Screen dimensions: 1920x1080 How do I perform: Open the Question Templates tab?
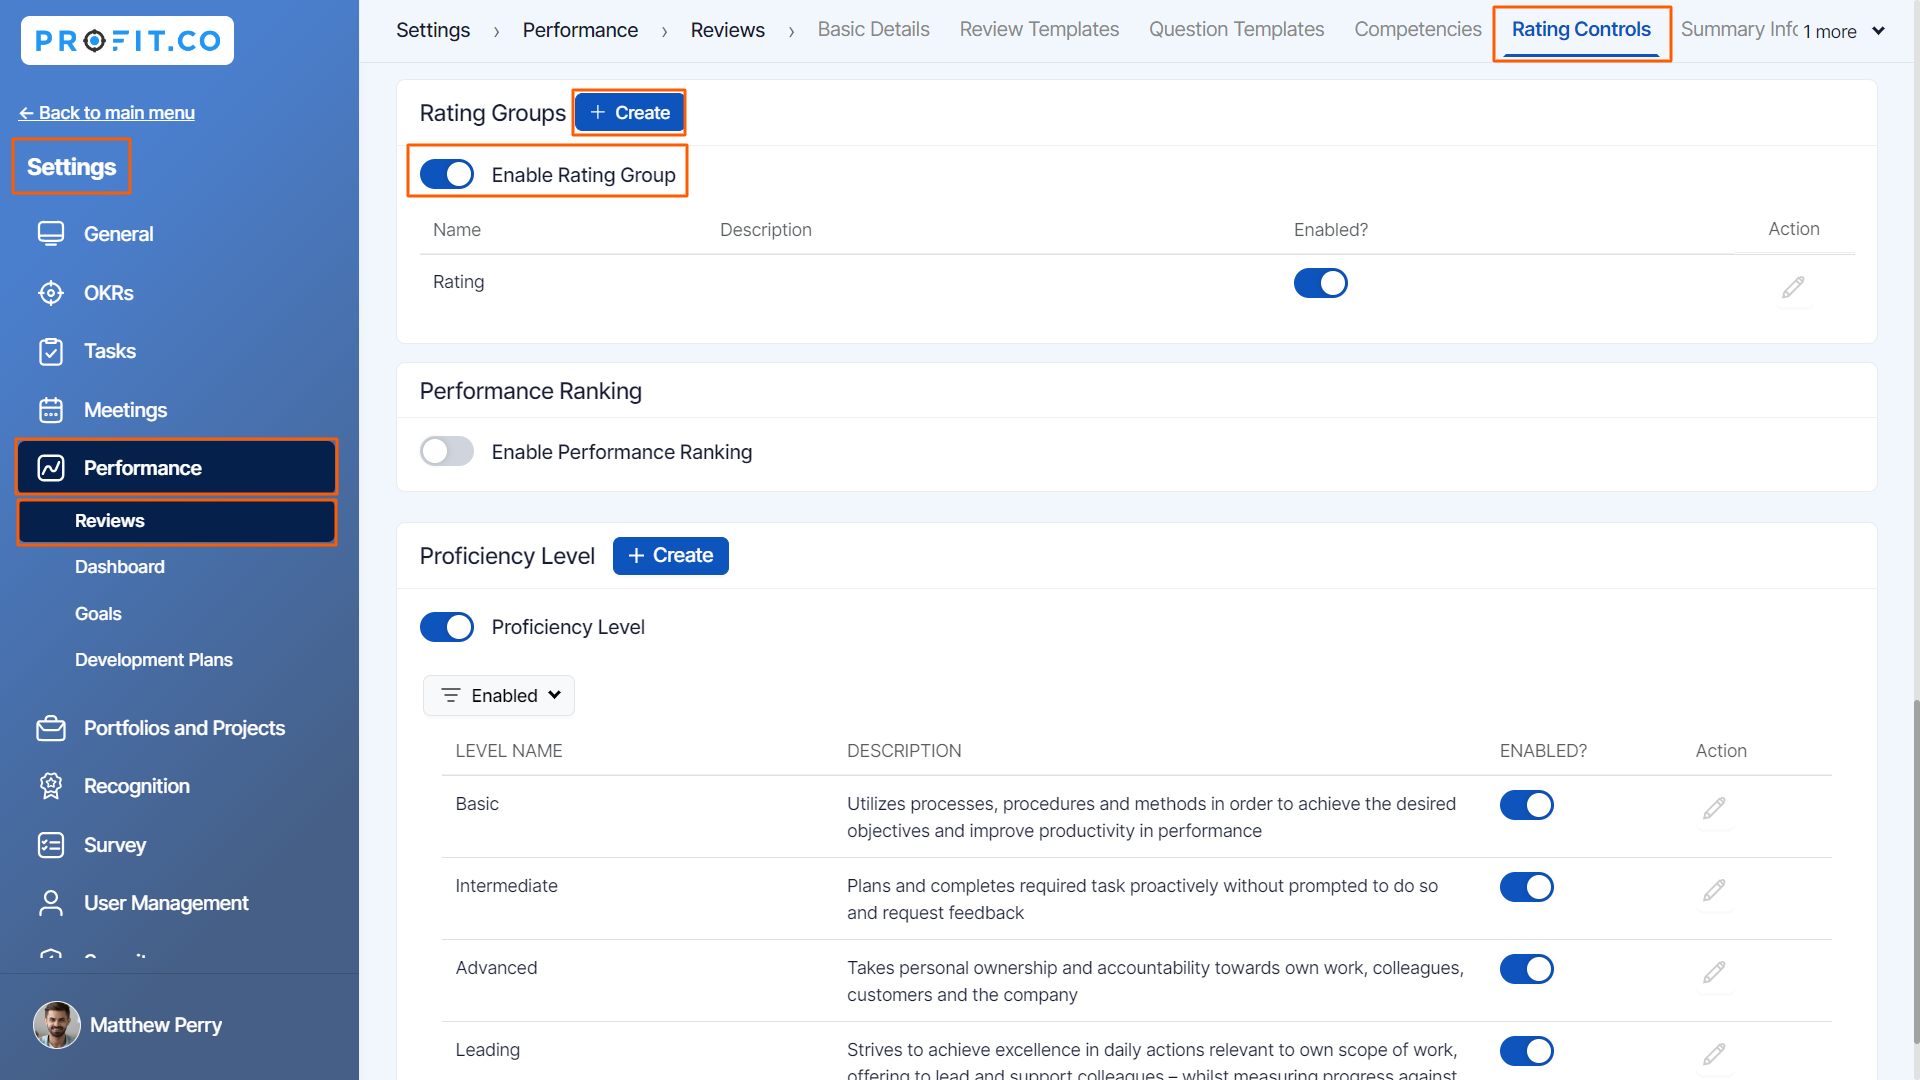click(1236, 30)
